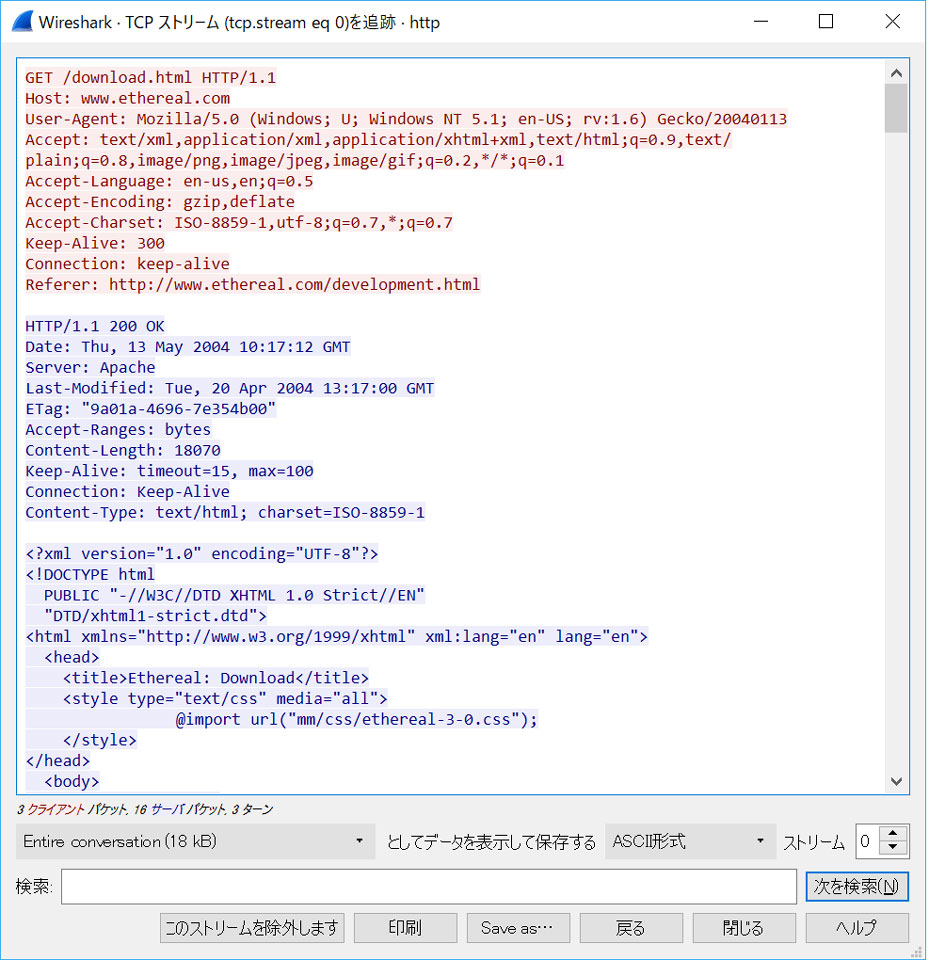This screenshot has height=960, width=929.
Task: Click the vertical scrollbar thumb
Action: tap(897, 108)
